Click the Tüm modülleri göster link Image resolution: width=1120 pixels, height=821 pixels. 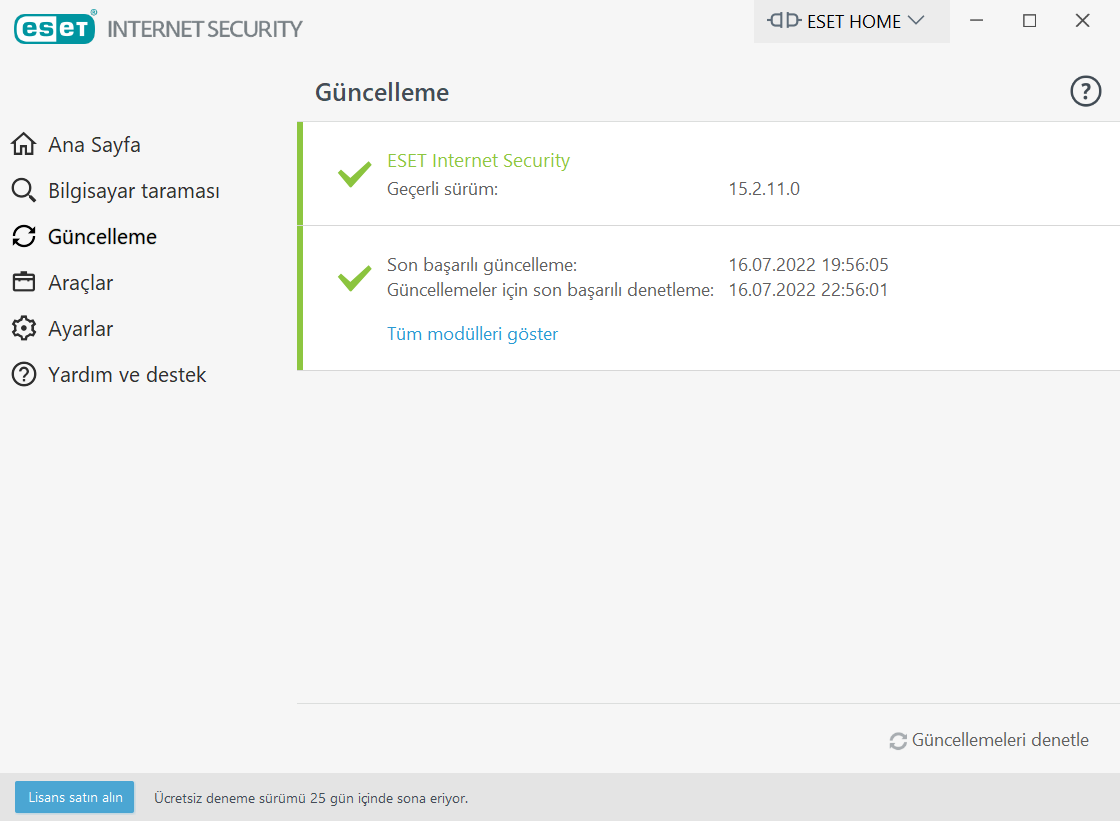[472, 334]
